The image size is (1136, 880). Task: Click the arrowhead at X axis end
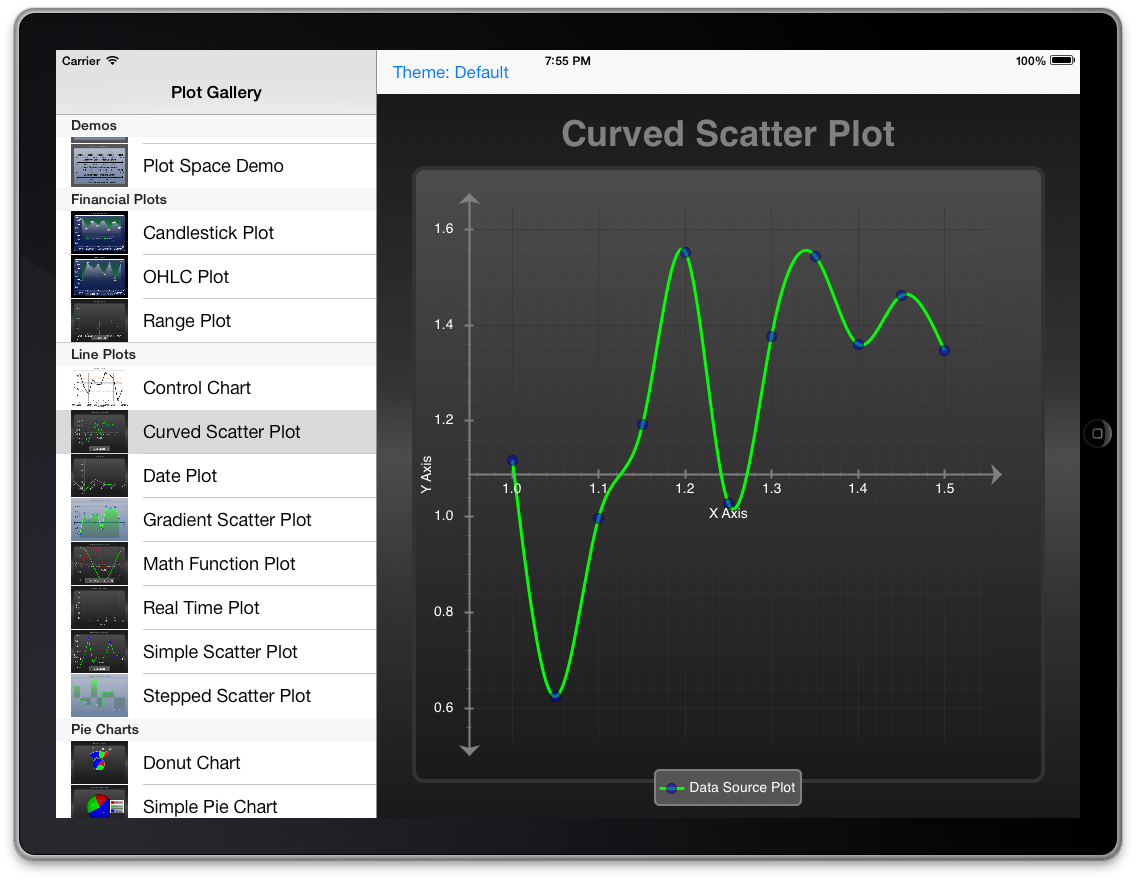[x=995, y=475]
